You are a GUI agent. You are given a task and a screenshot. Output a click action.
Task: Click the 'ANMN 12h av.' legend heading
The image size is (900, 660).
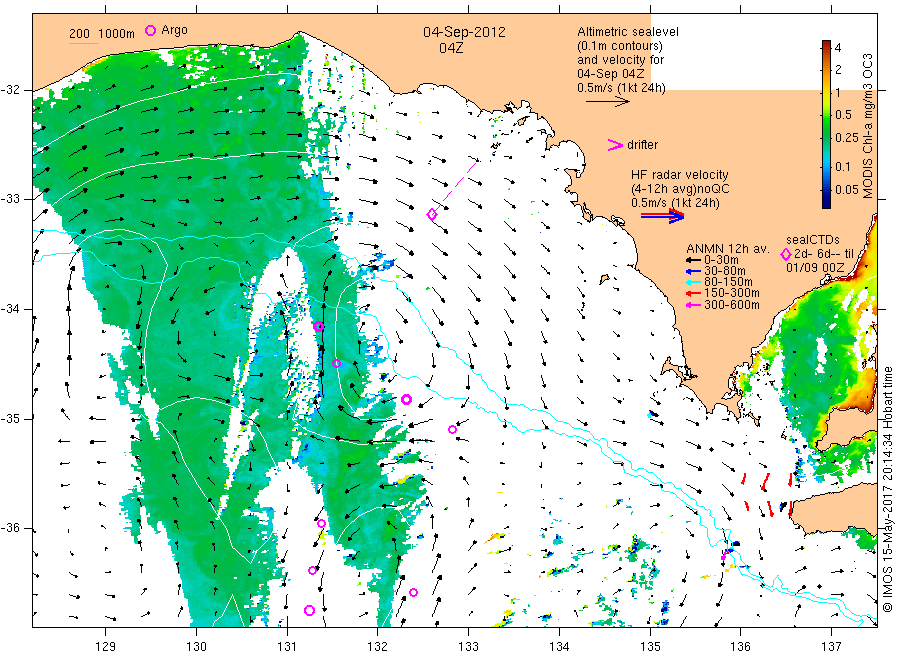pos(728,249)
